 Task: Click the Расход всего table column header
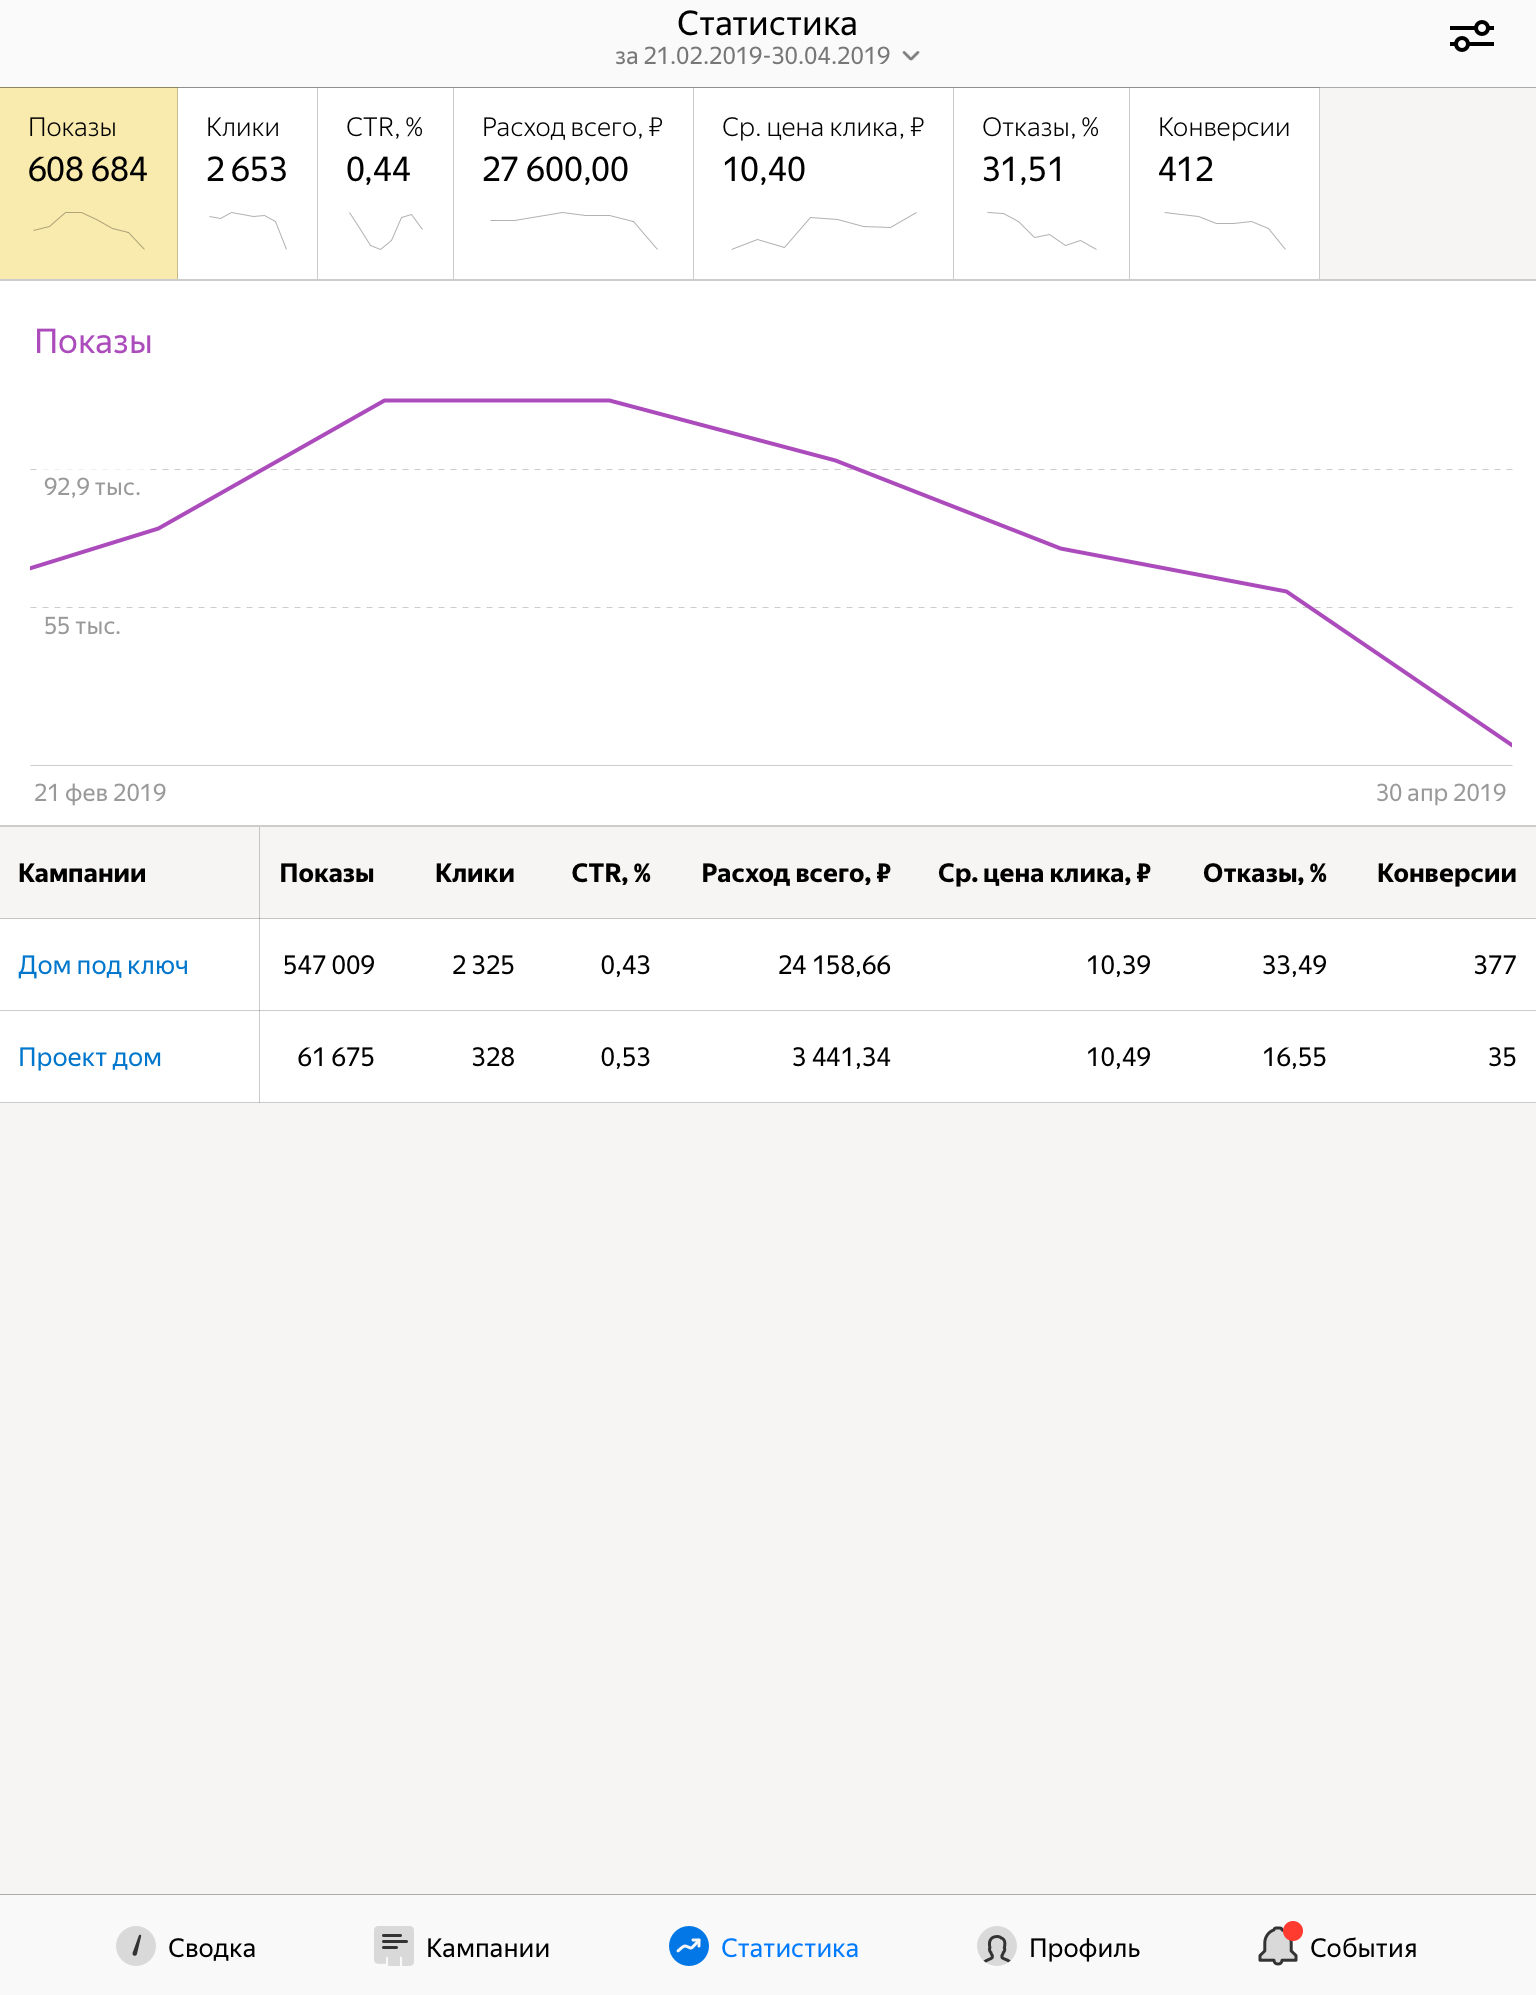796,873
